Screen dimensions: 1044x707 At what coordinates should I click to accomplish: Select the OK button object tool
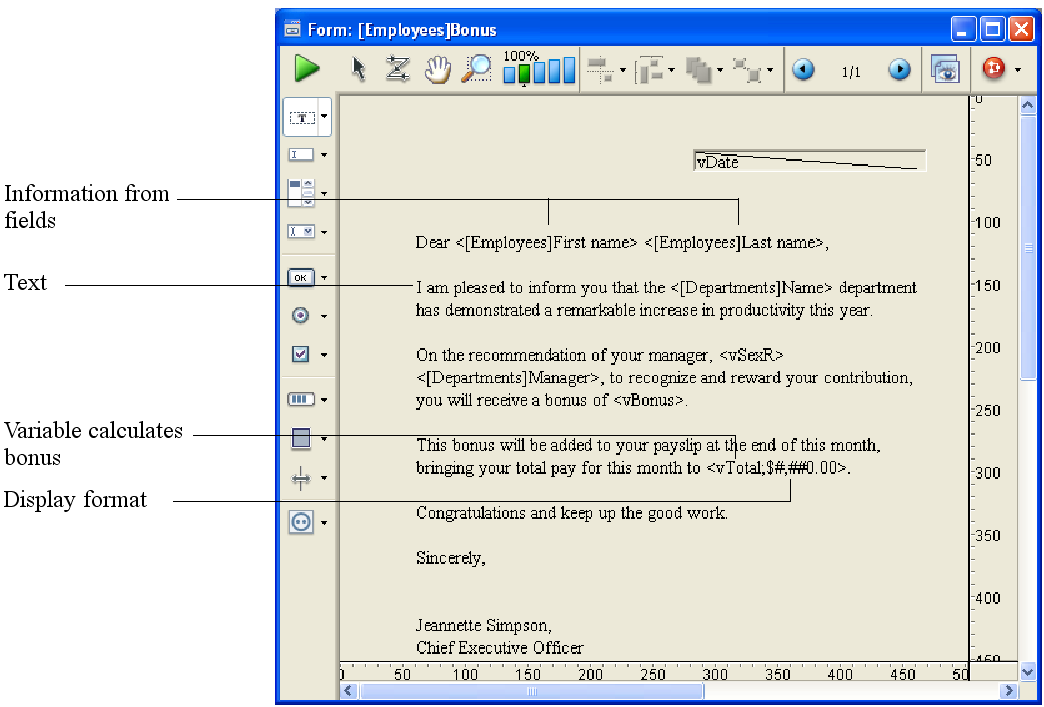click(300, 277)
